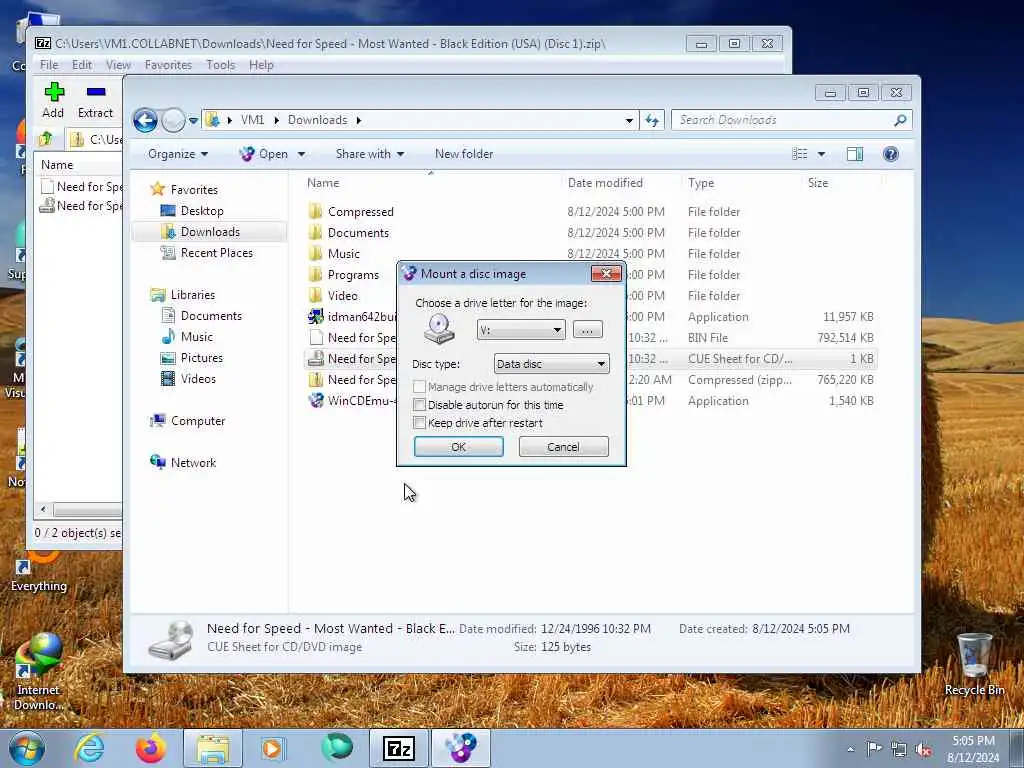Open Tools menu in 7-Zip
Screen dimensions: 1024x768
221,65
